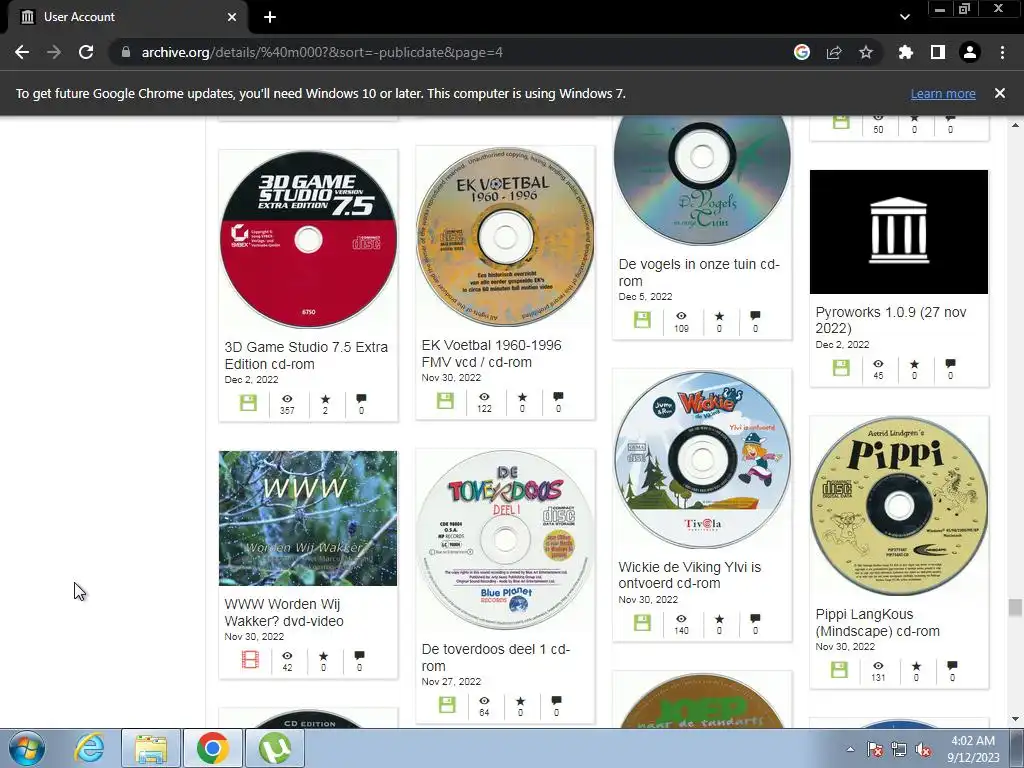Open Pippi LangKous disc thumbnail
1024x768 pixels.
click(x=899, y=507)
